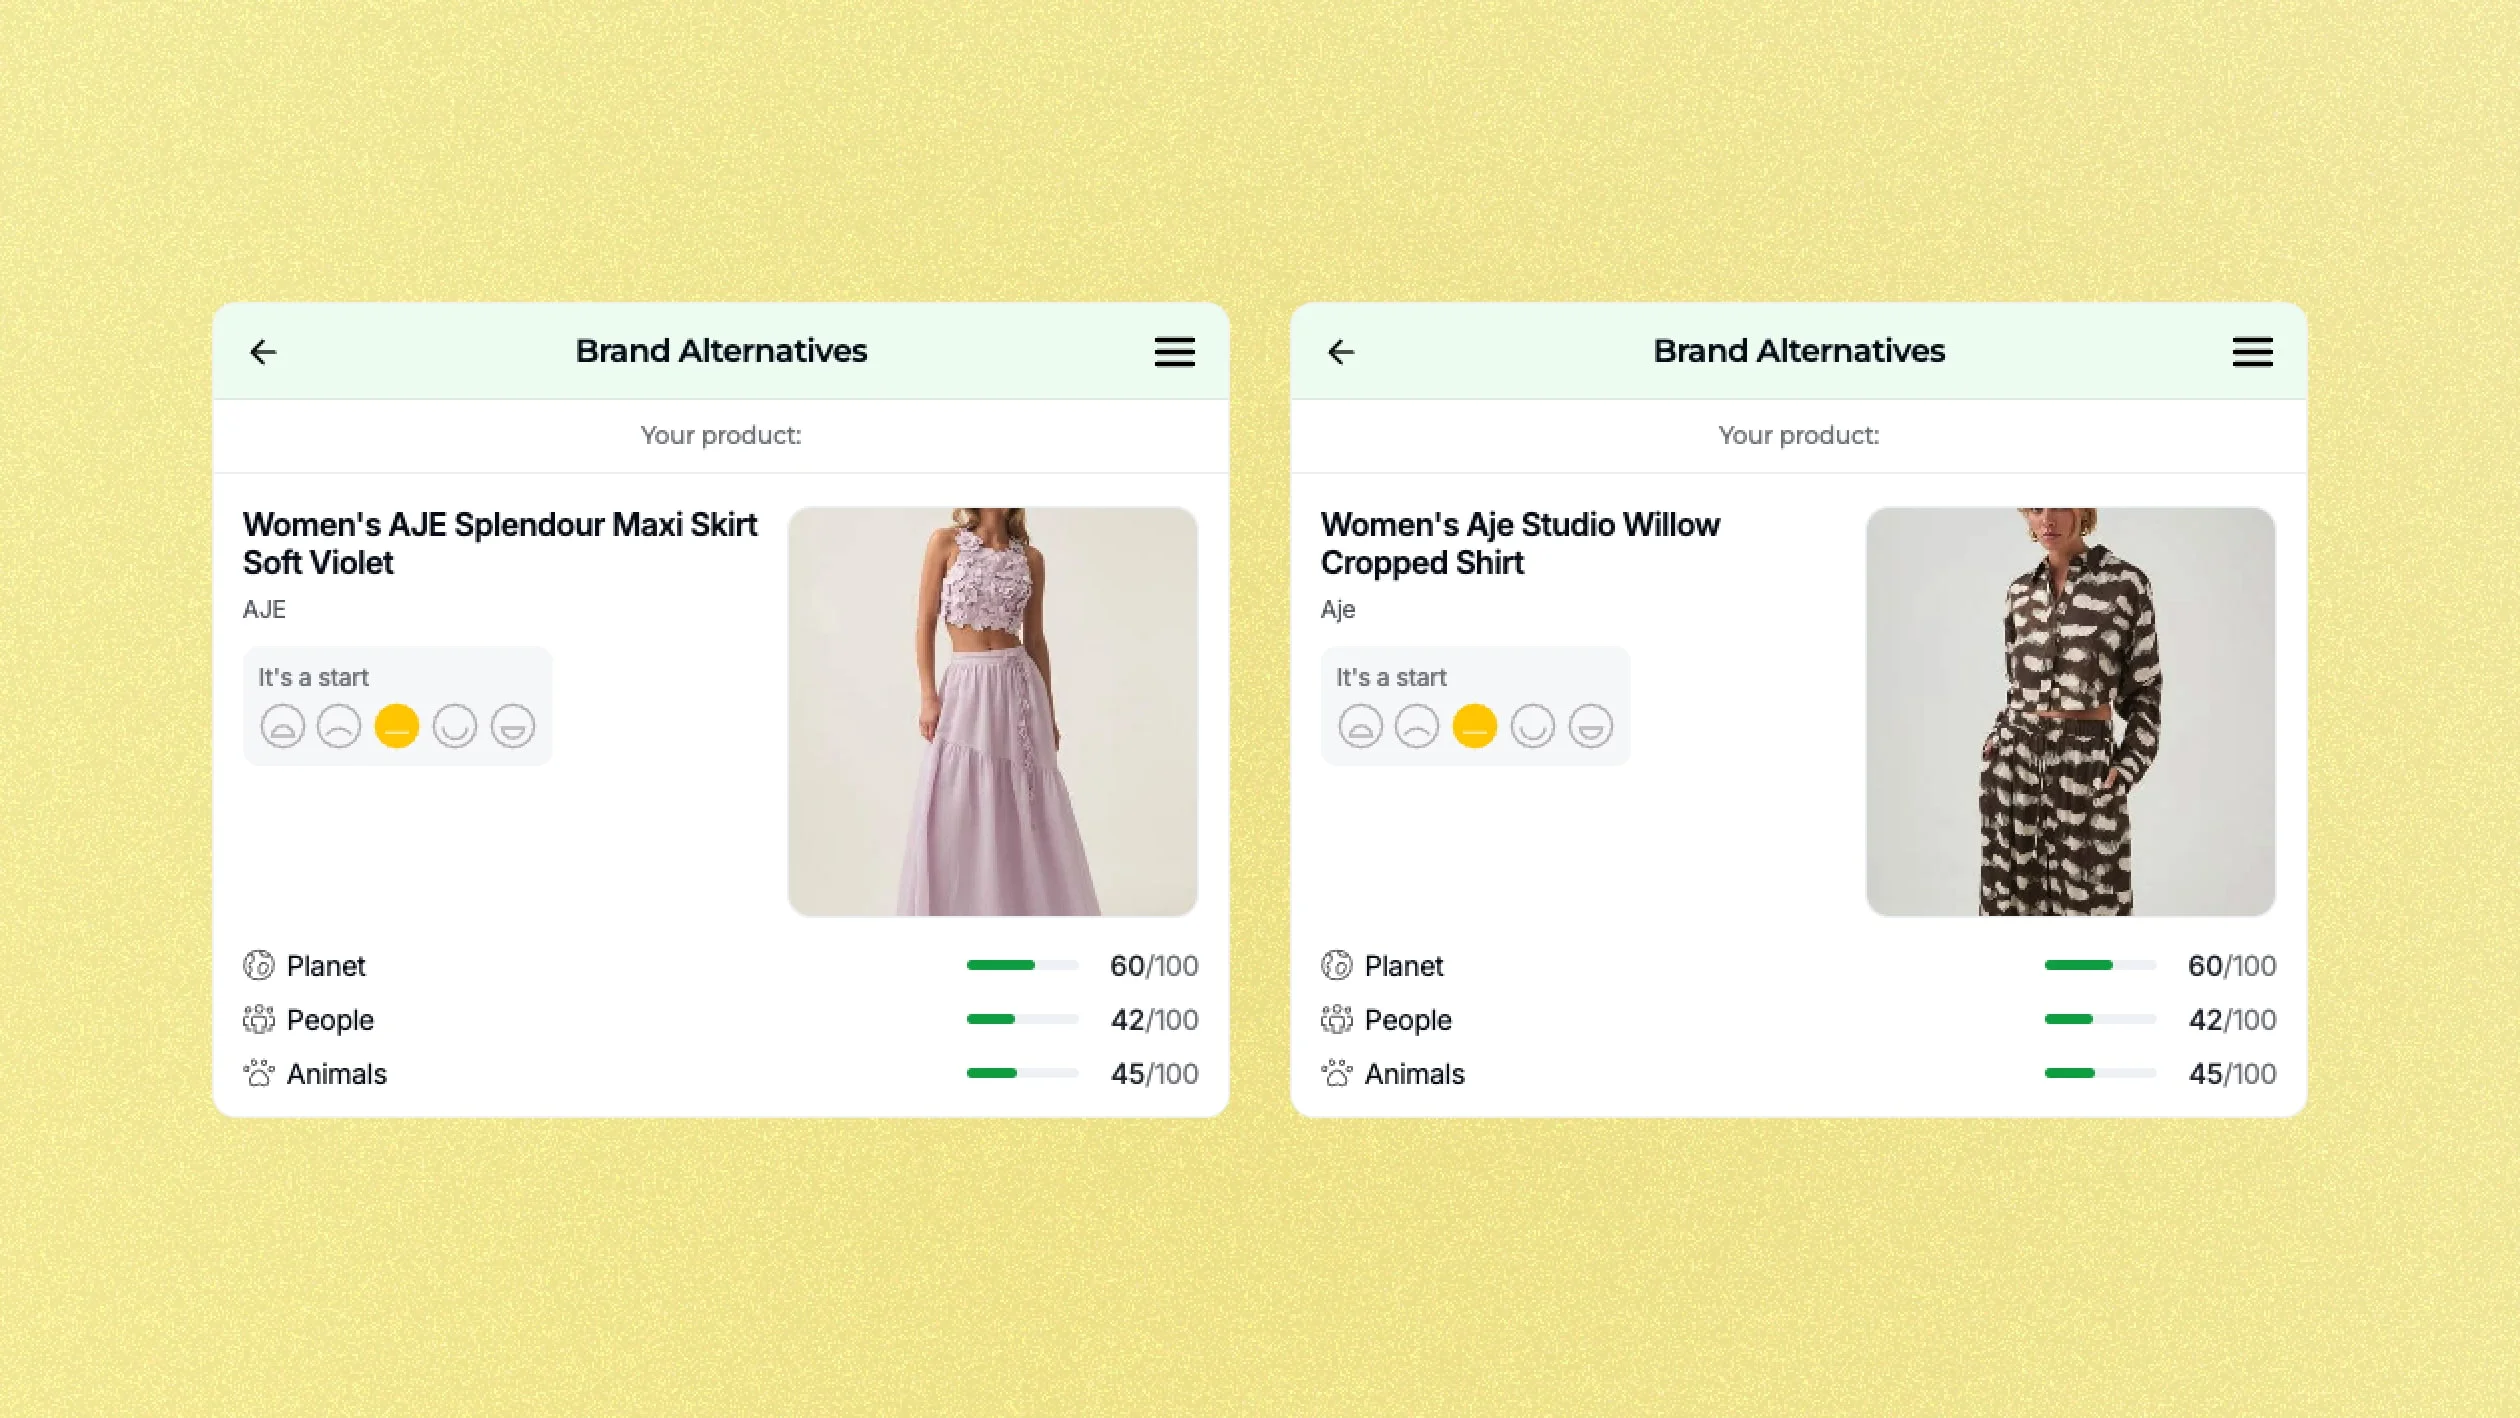
Task: Open the hamburger menu on the cropped shirt screen
Action: [2252, 351]
